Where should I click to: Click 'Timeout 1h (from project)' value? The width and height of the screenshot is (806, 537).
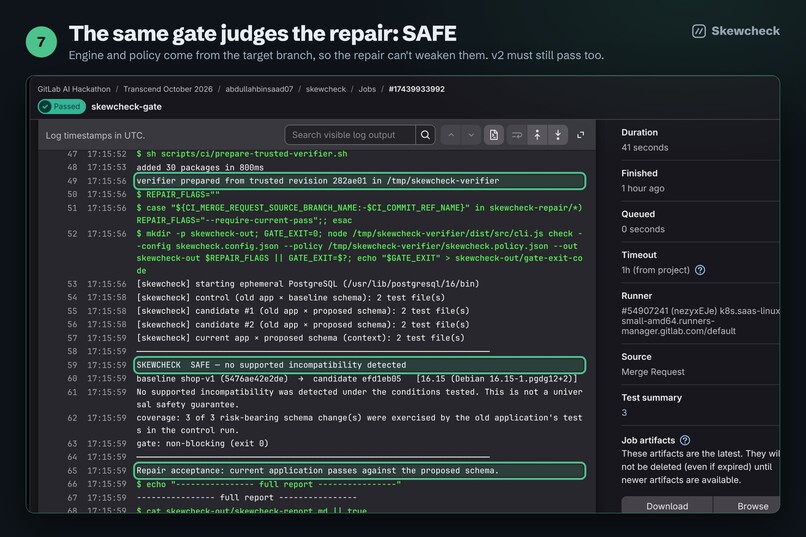pos(655,270)
